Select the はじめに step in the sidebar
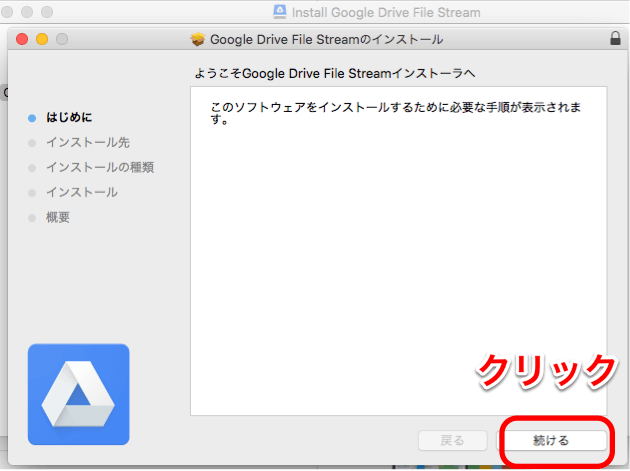The image size is (630, 471). [x=69, y=118]
